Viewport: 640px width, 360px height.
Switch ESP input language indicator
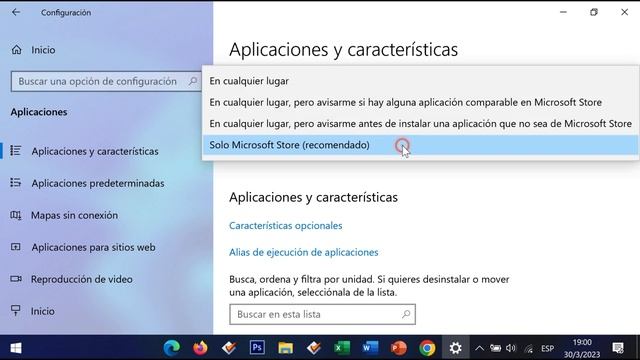pyautogui.click(x=547, y=348)
